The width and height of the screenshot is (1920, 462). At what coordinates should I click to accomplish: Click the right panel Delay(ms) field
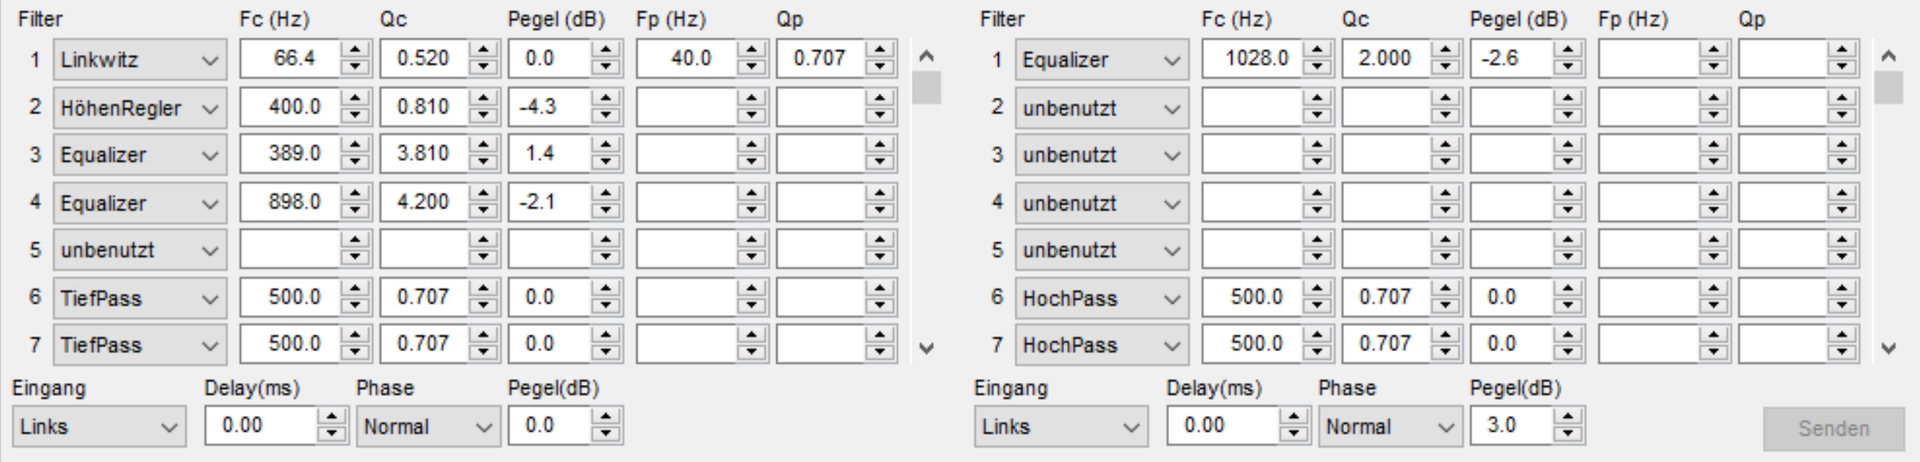[1224, 426]
